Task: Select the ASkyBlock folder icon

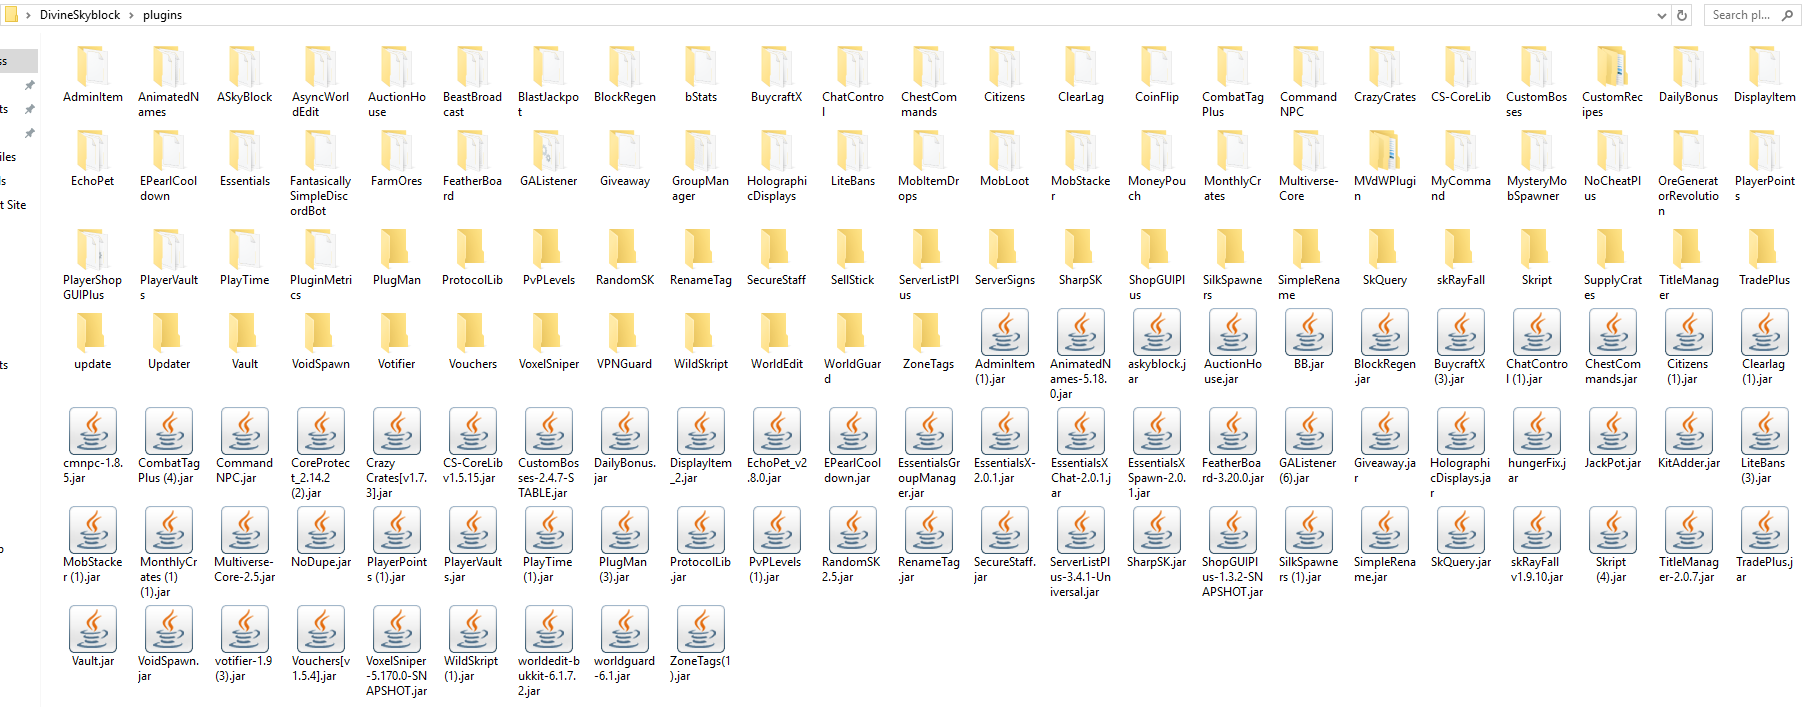Action: pyautogui.click(x=244, y=66)
